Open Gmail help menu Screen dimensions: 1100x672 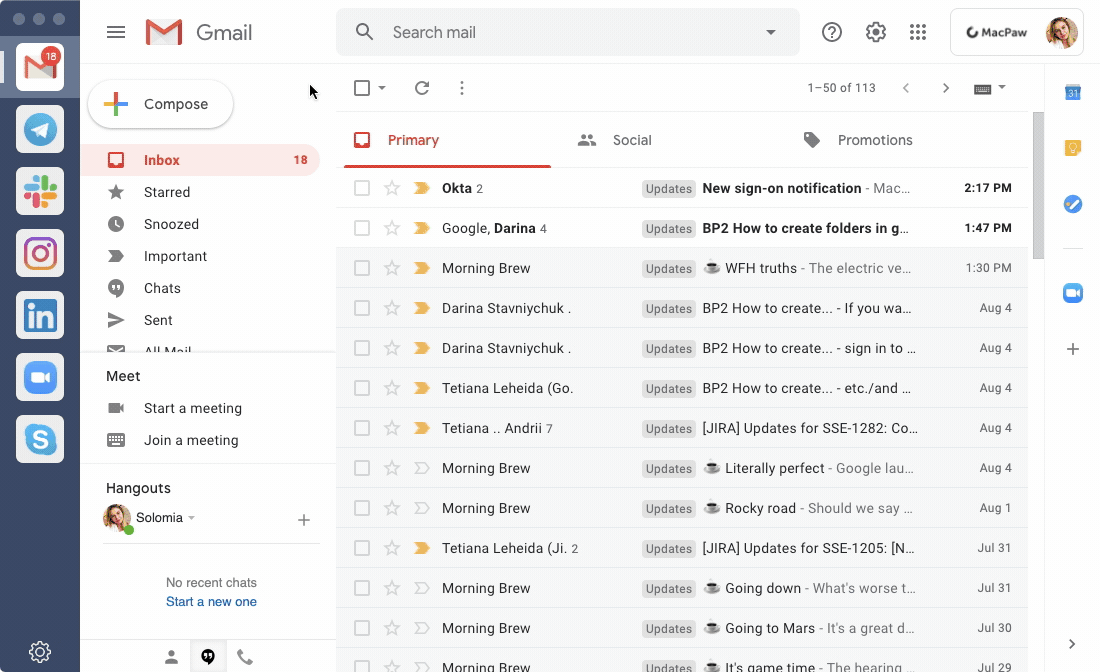(831, 31)
